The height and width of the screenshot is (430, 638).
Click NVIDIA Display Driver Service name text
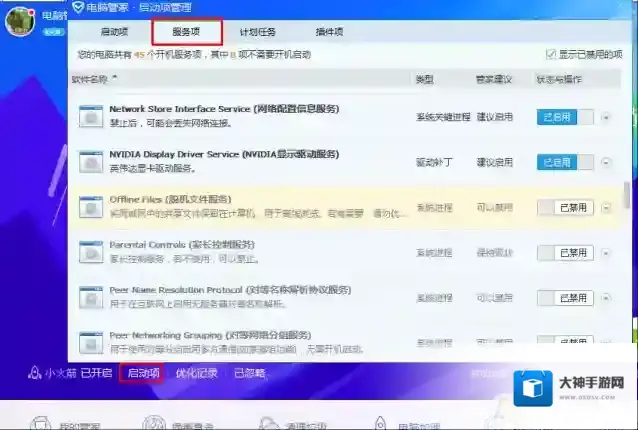224,154
